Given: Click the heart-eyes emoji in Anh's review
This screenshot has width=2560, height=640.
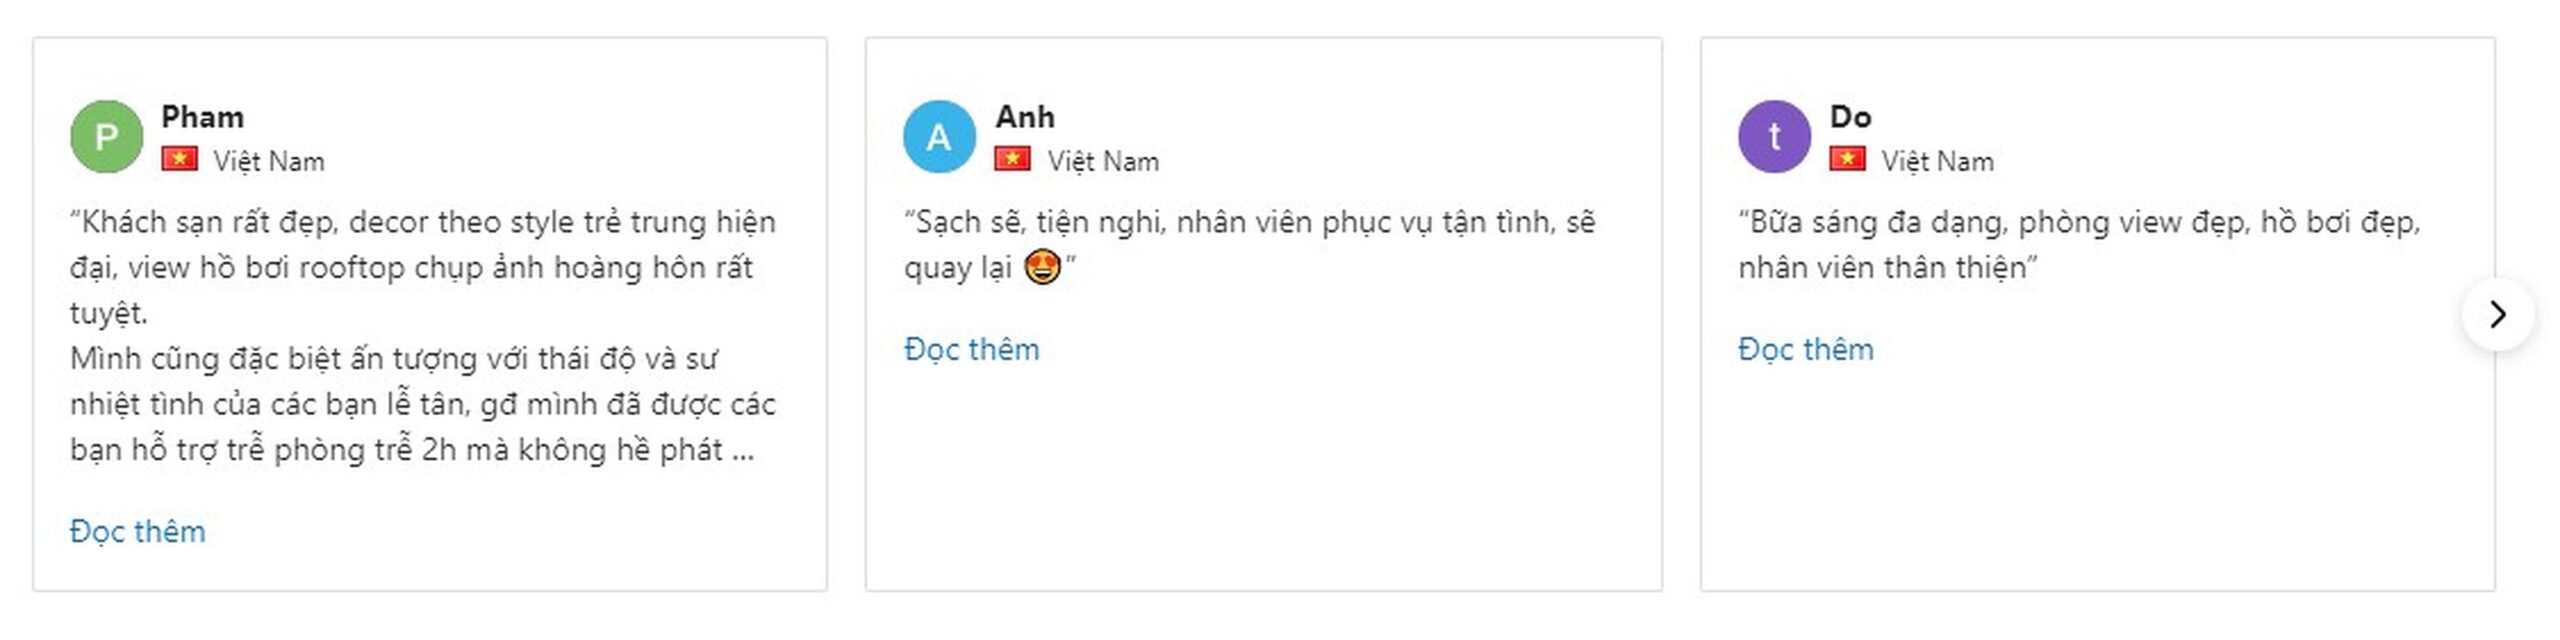Looking at the screenshot, I should [1042, 268].
